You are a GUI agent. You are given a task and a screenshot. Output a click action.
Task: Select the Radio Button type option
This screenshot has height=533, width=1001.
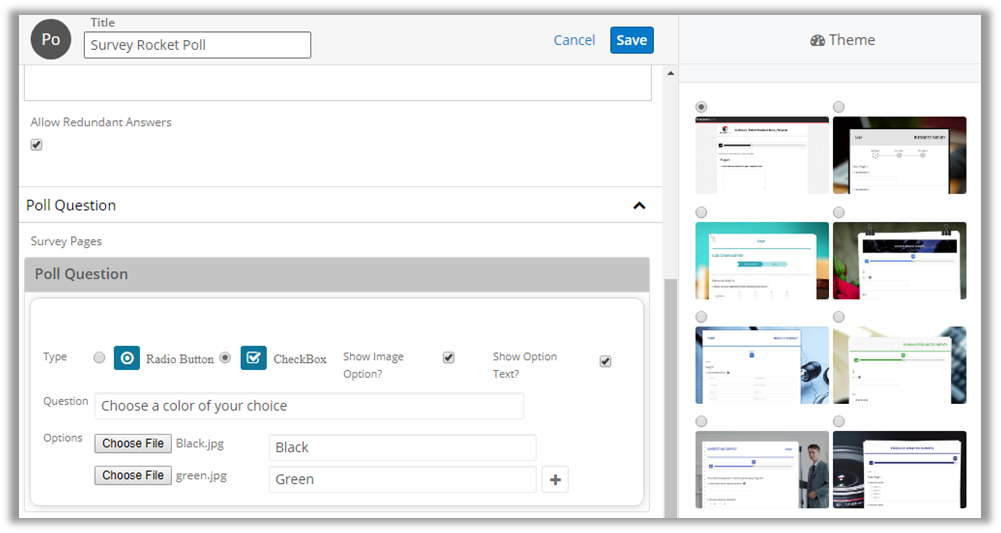pos(99,358)
